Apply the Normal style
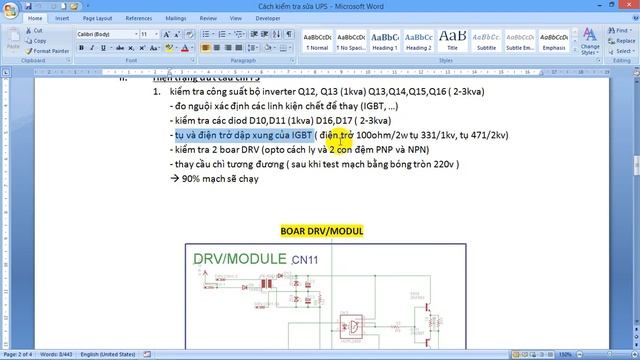 tap(317, 41)
